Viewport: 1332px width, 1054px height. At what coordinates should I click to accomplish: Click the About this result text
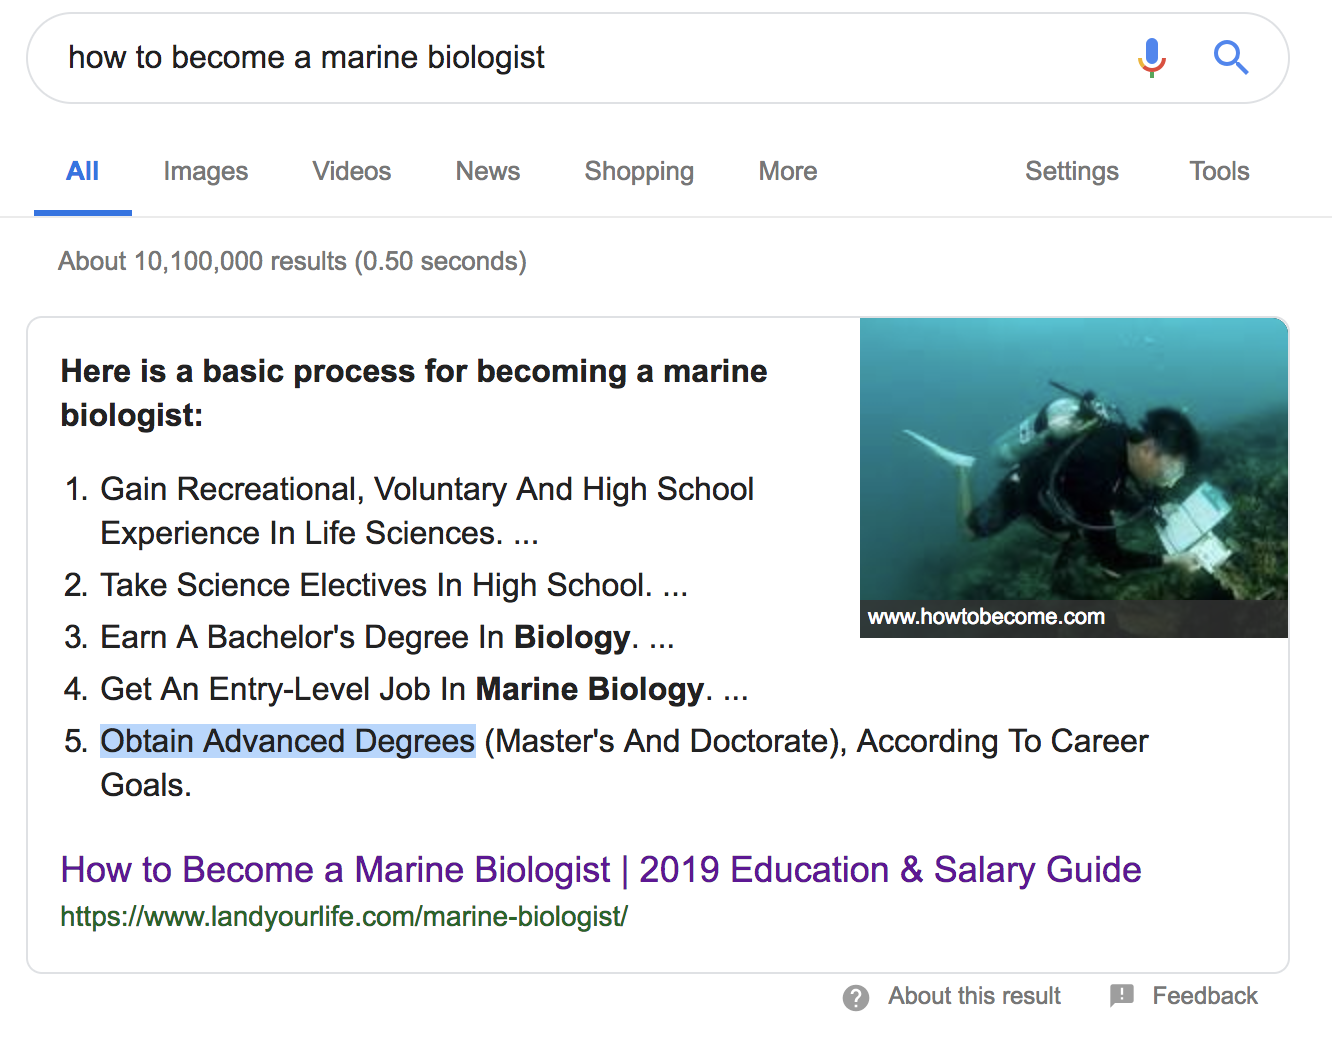(x=975, y=996)
